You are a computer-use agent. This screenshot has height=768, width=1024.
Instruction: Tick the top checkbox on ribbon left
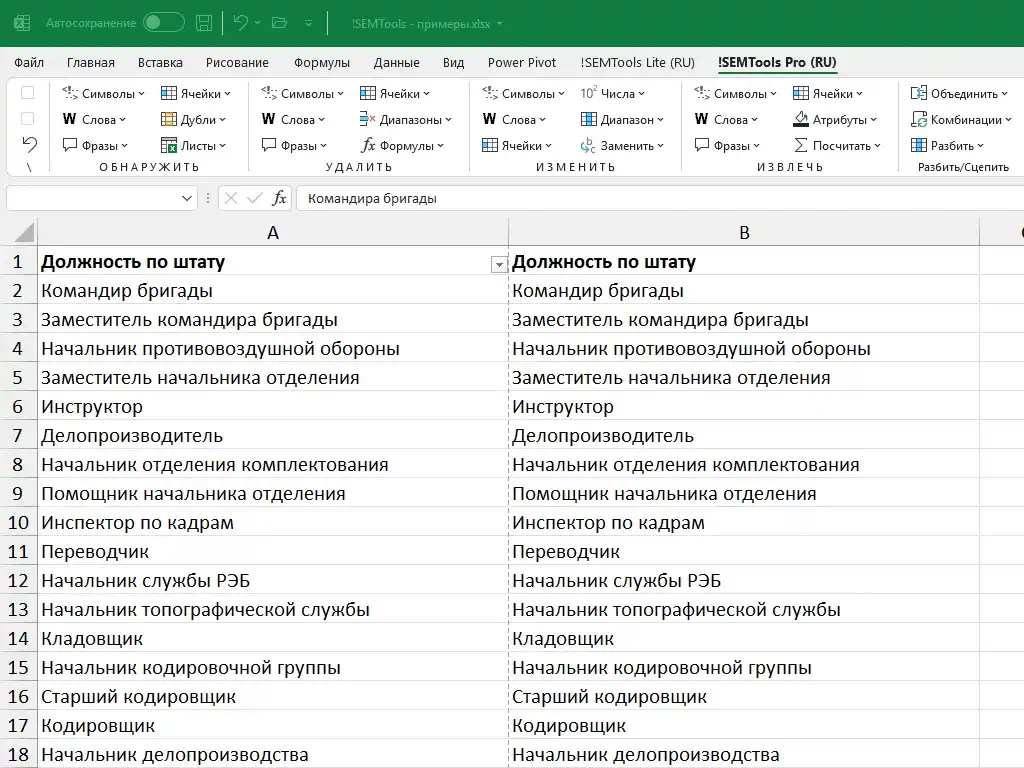pos(27,93)
